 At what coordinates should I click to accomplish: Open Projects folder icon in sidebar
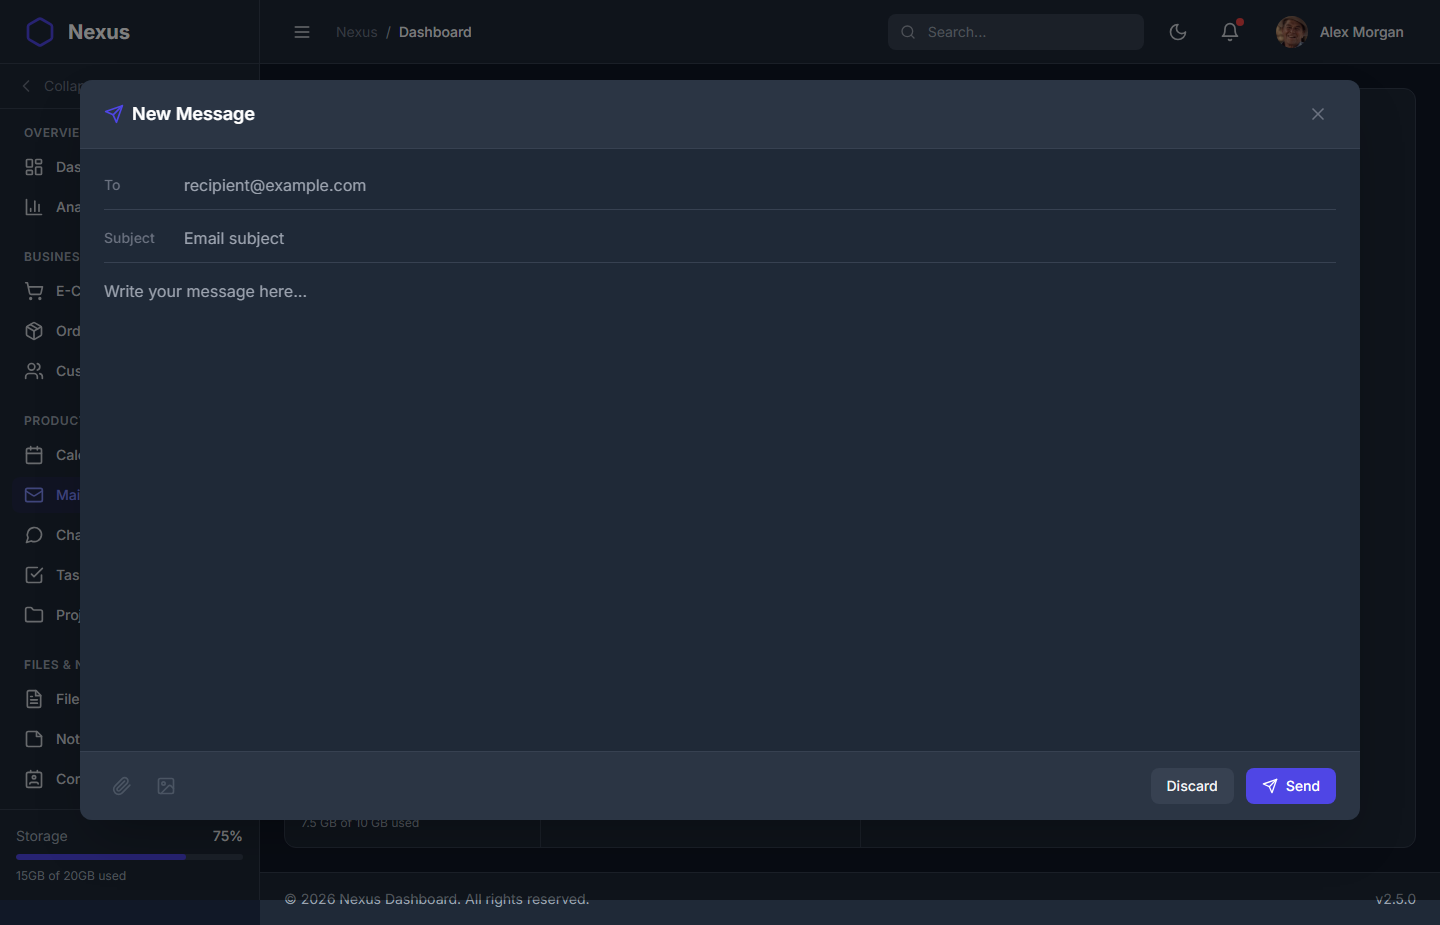click(x=34, y=615)
